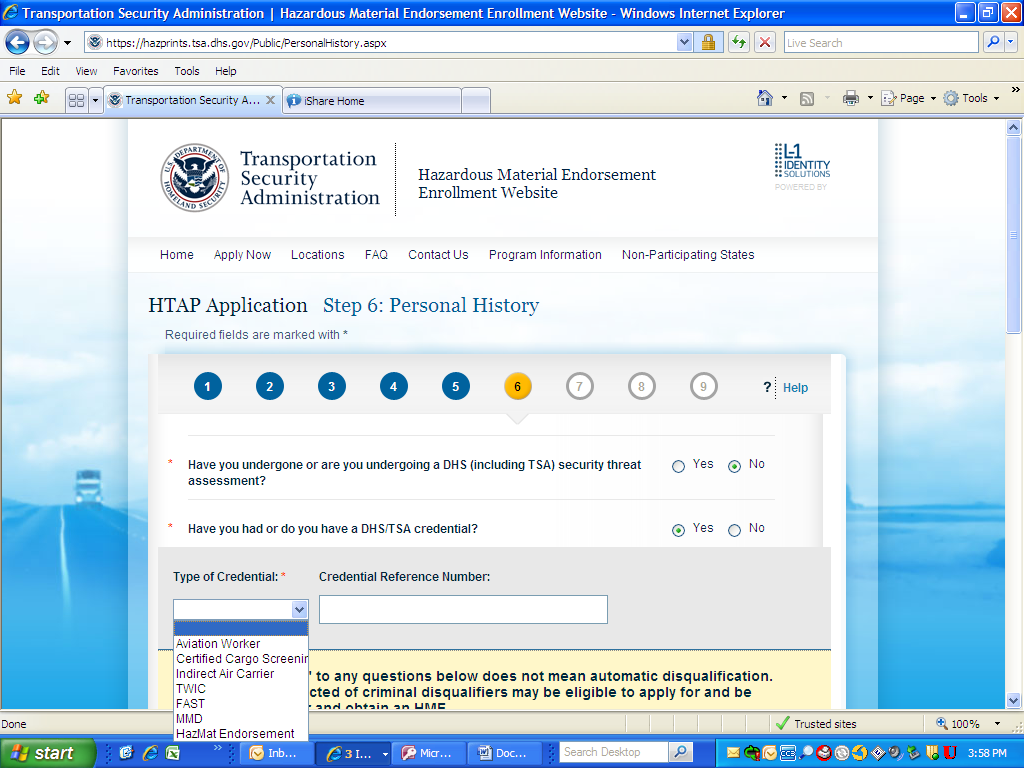Open the View menu
Viewport: 1024px width, 768px height.
(x=86, y=71)
